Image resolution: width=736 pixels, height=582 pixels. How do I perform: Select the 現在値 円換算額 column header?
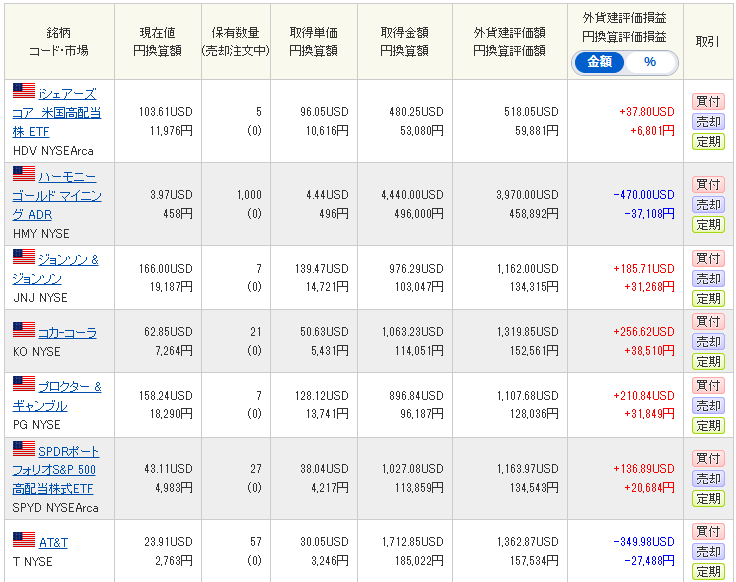click(x=158, y=41)
